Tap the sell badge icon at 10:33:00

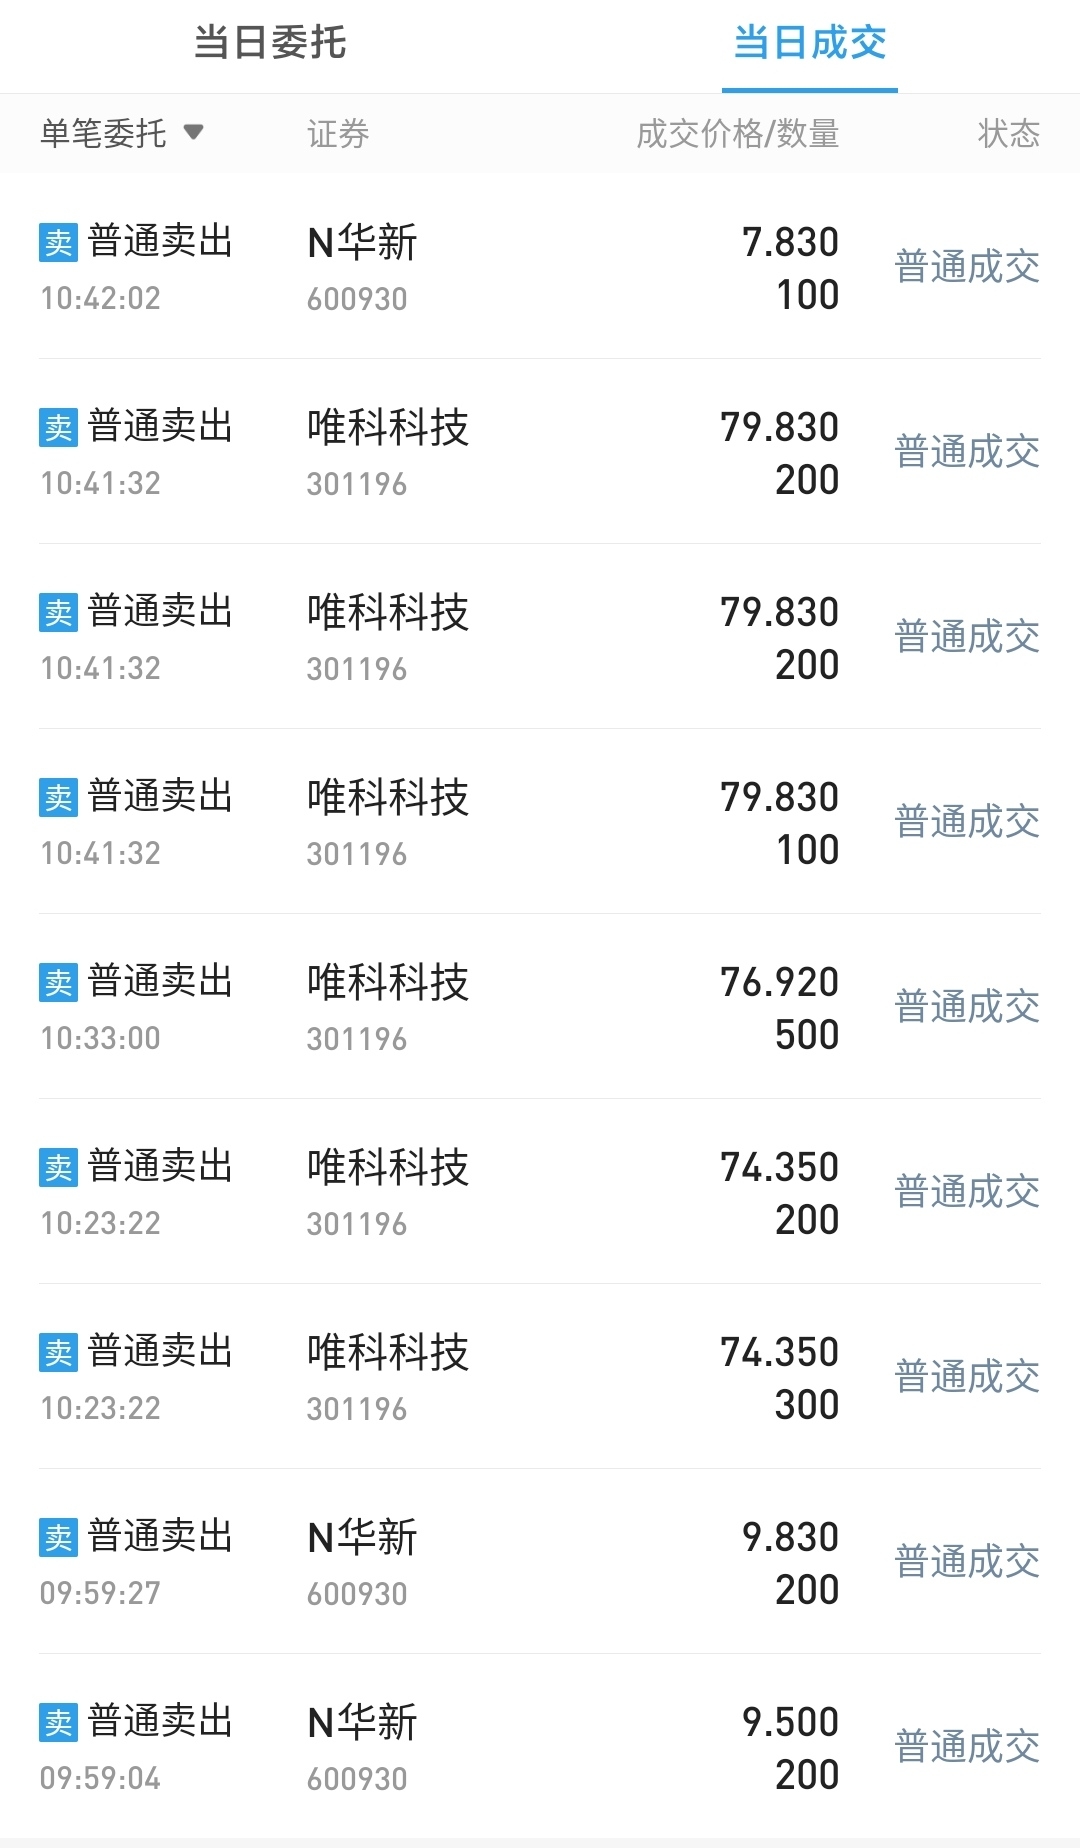click(58, 982)
